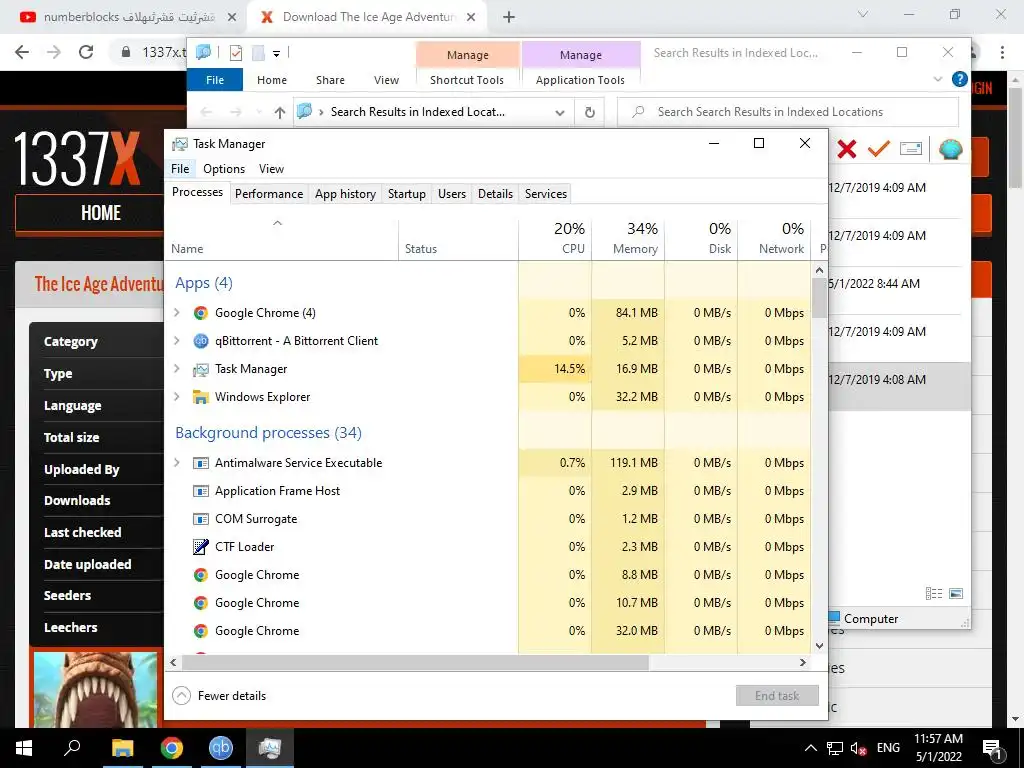Switch to large icons view in Explorer

click(955, 593)
